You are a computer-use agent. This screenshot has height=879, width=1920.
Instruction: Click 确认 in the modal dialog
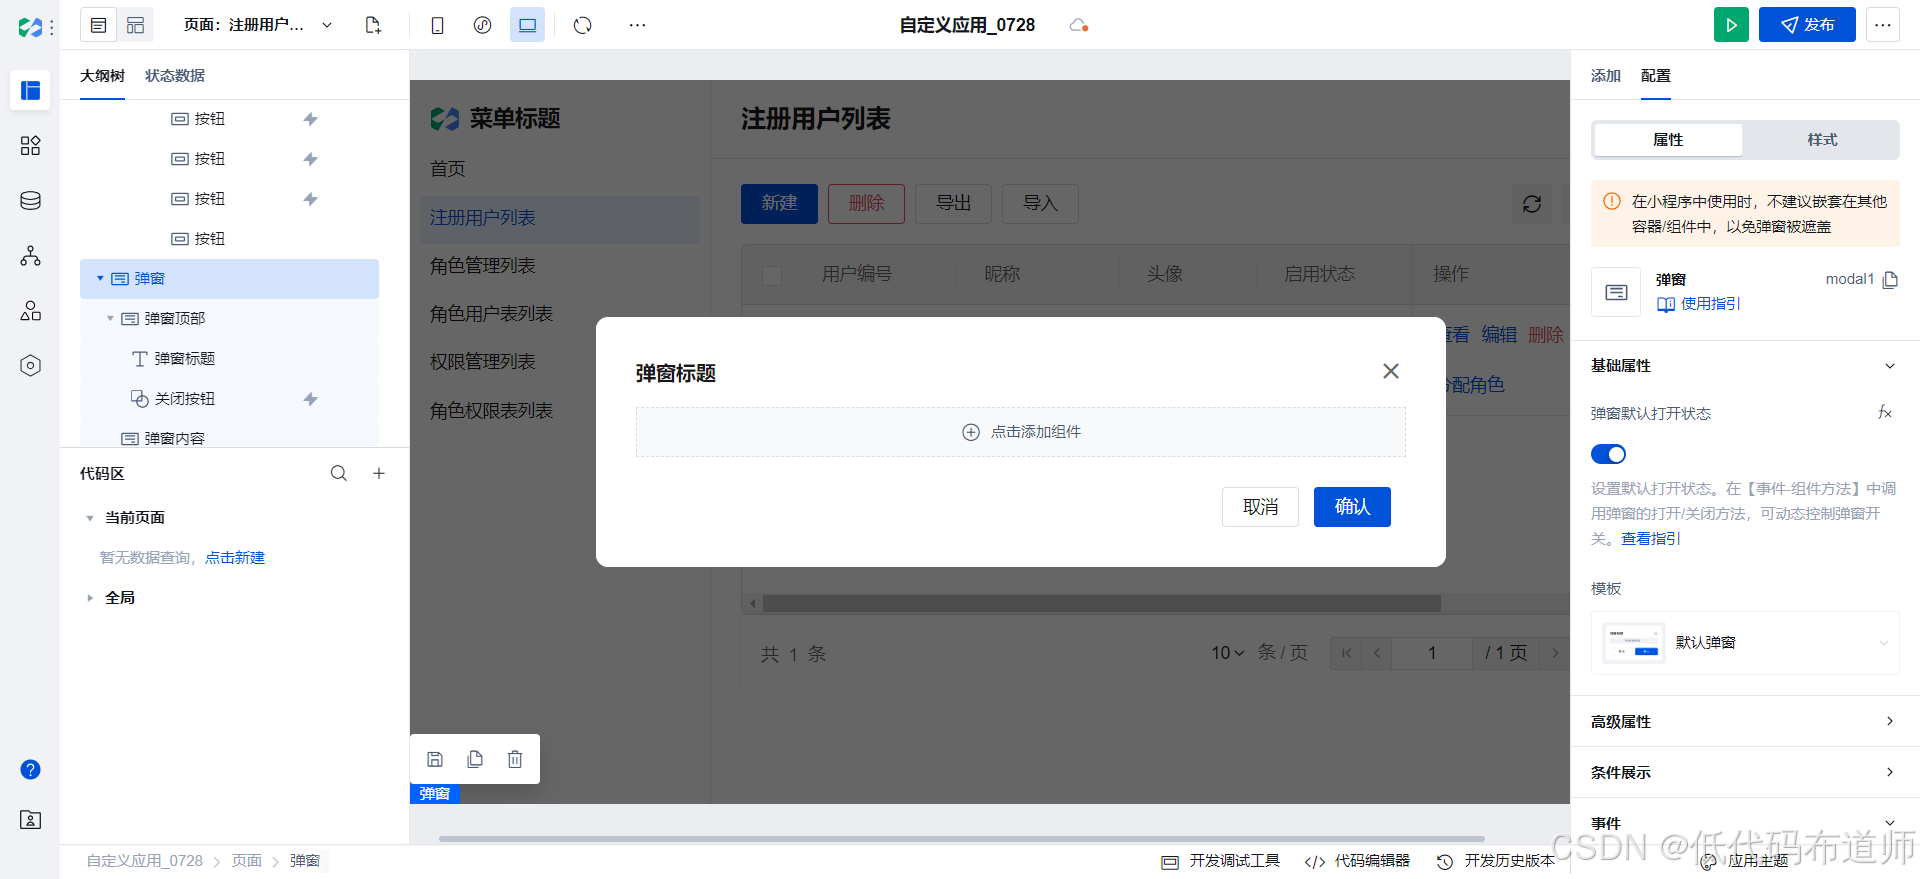1352,507
